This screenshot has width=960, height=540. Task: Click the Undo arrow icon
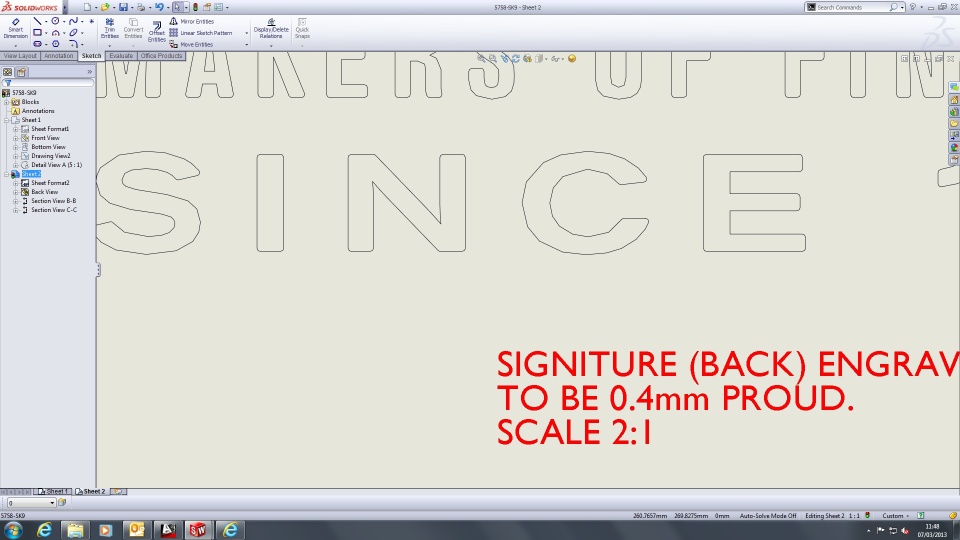(159, 7)
